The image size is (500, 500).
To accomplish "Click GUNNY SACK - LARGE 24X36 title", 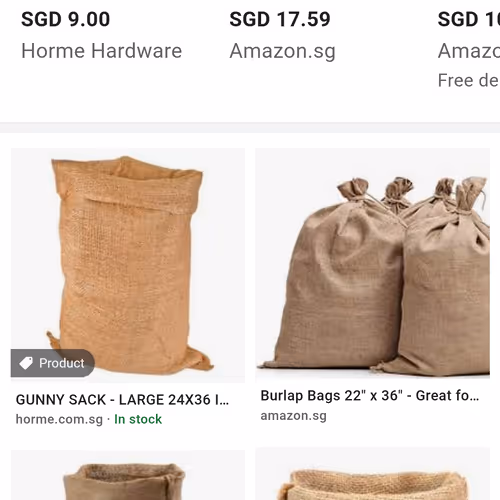I will point(122,399).
